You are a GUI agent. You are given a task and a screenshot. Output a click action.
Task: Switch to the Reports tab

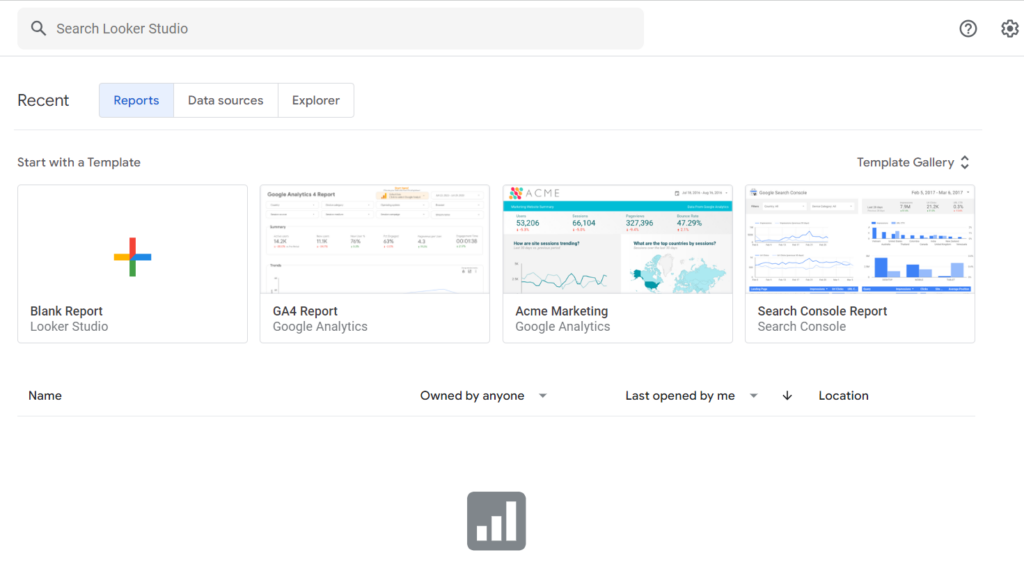136,101
